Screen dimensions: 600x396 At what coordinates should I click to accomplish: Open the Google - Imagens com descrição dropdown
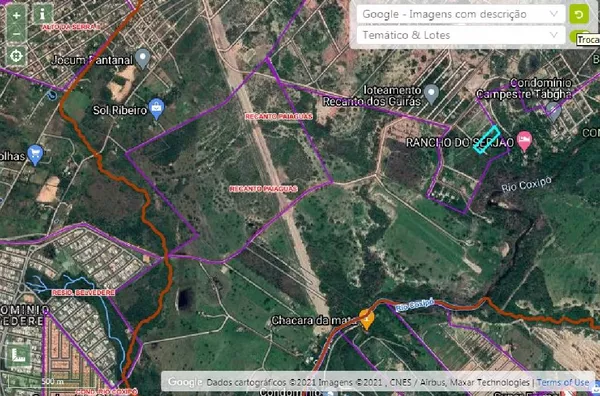pyautogui.click(x=461, y=14)
